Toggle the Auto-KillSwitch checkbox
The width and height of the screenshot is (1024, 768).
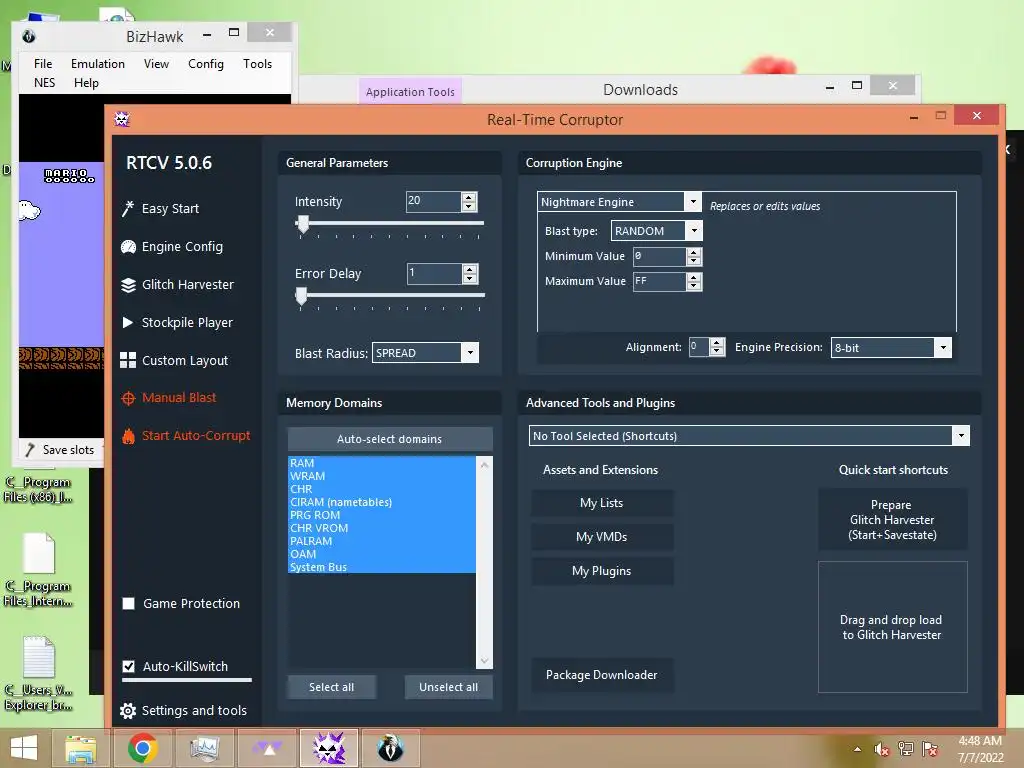[x=129, y=666]
